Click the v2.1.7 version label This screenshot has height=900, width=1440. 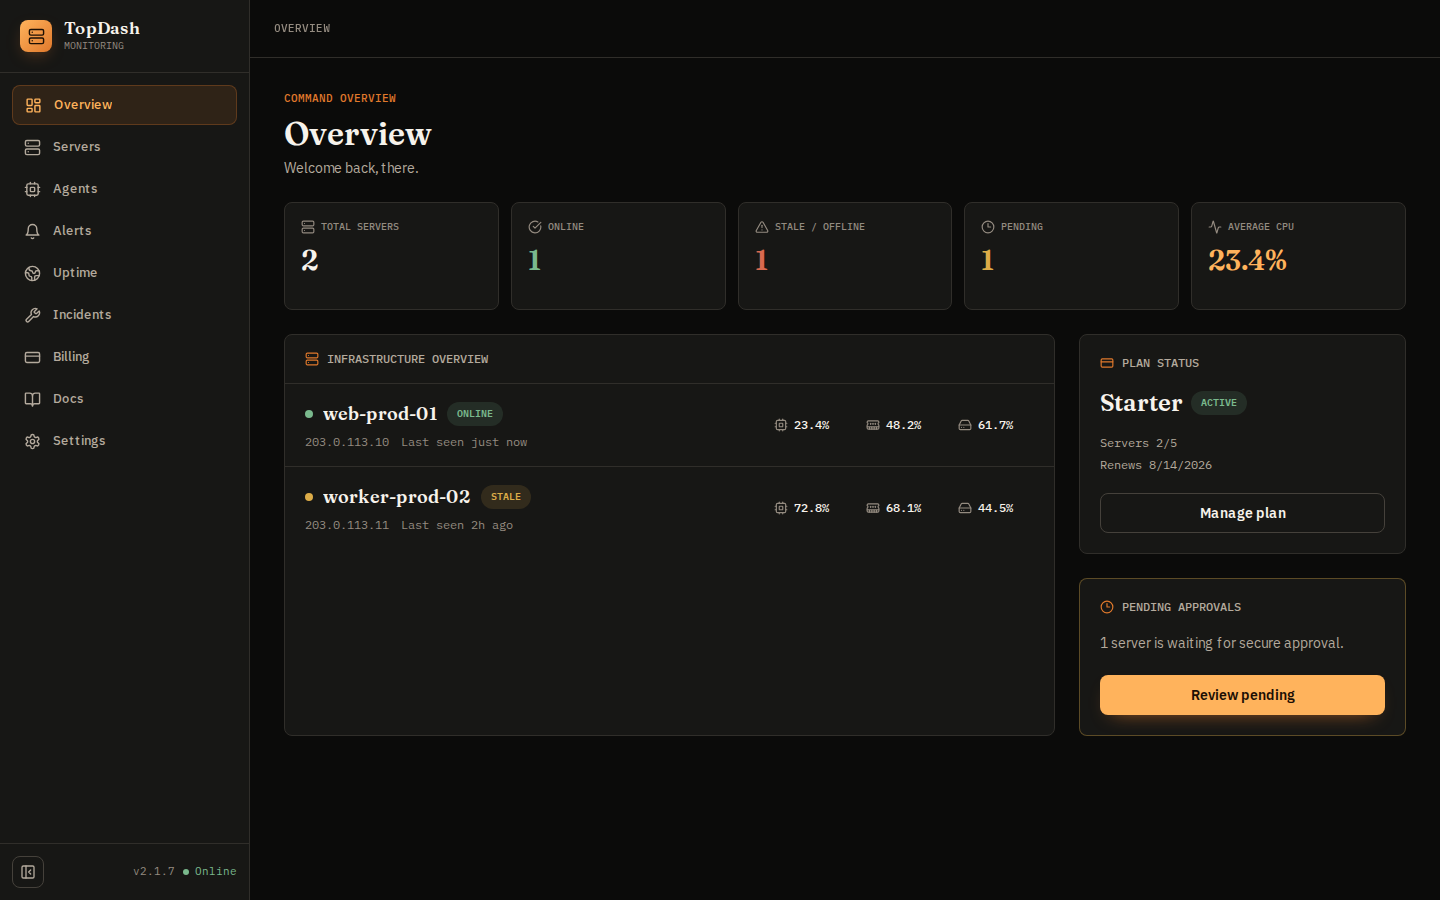coord(154,872)
